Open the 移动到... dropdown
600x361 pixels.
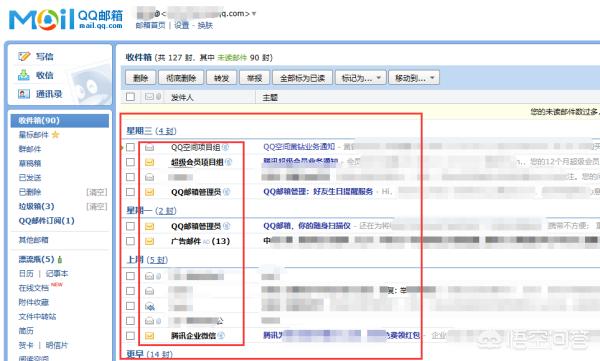[x=414, y=78]
